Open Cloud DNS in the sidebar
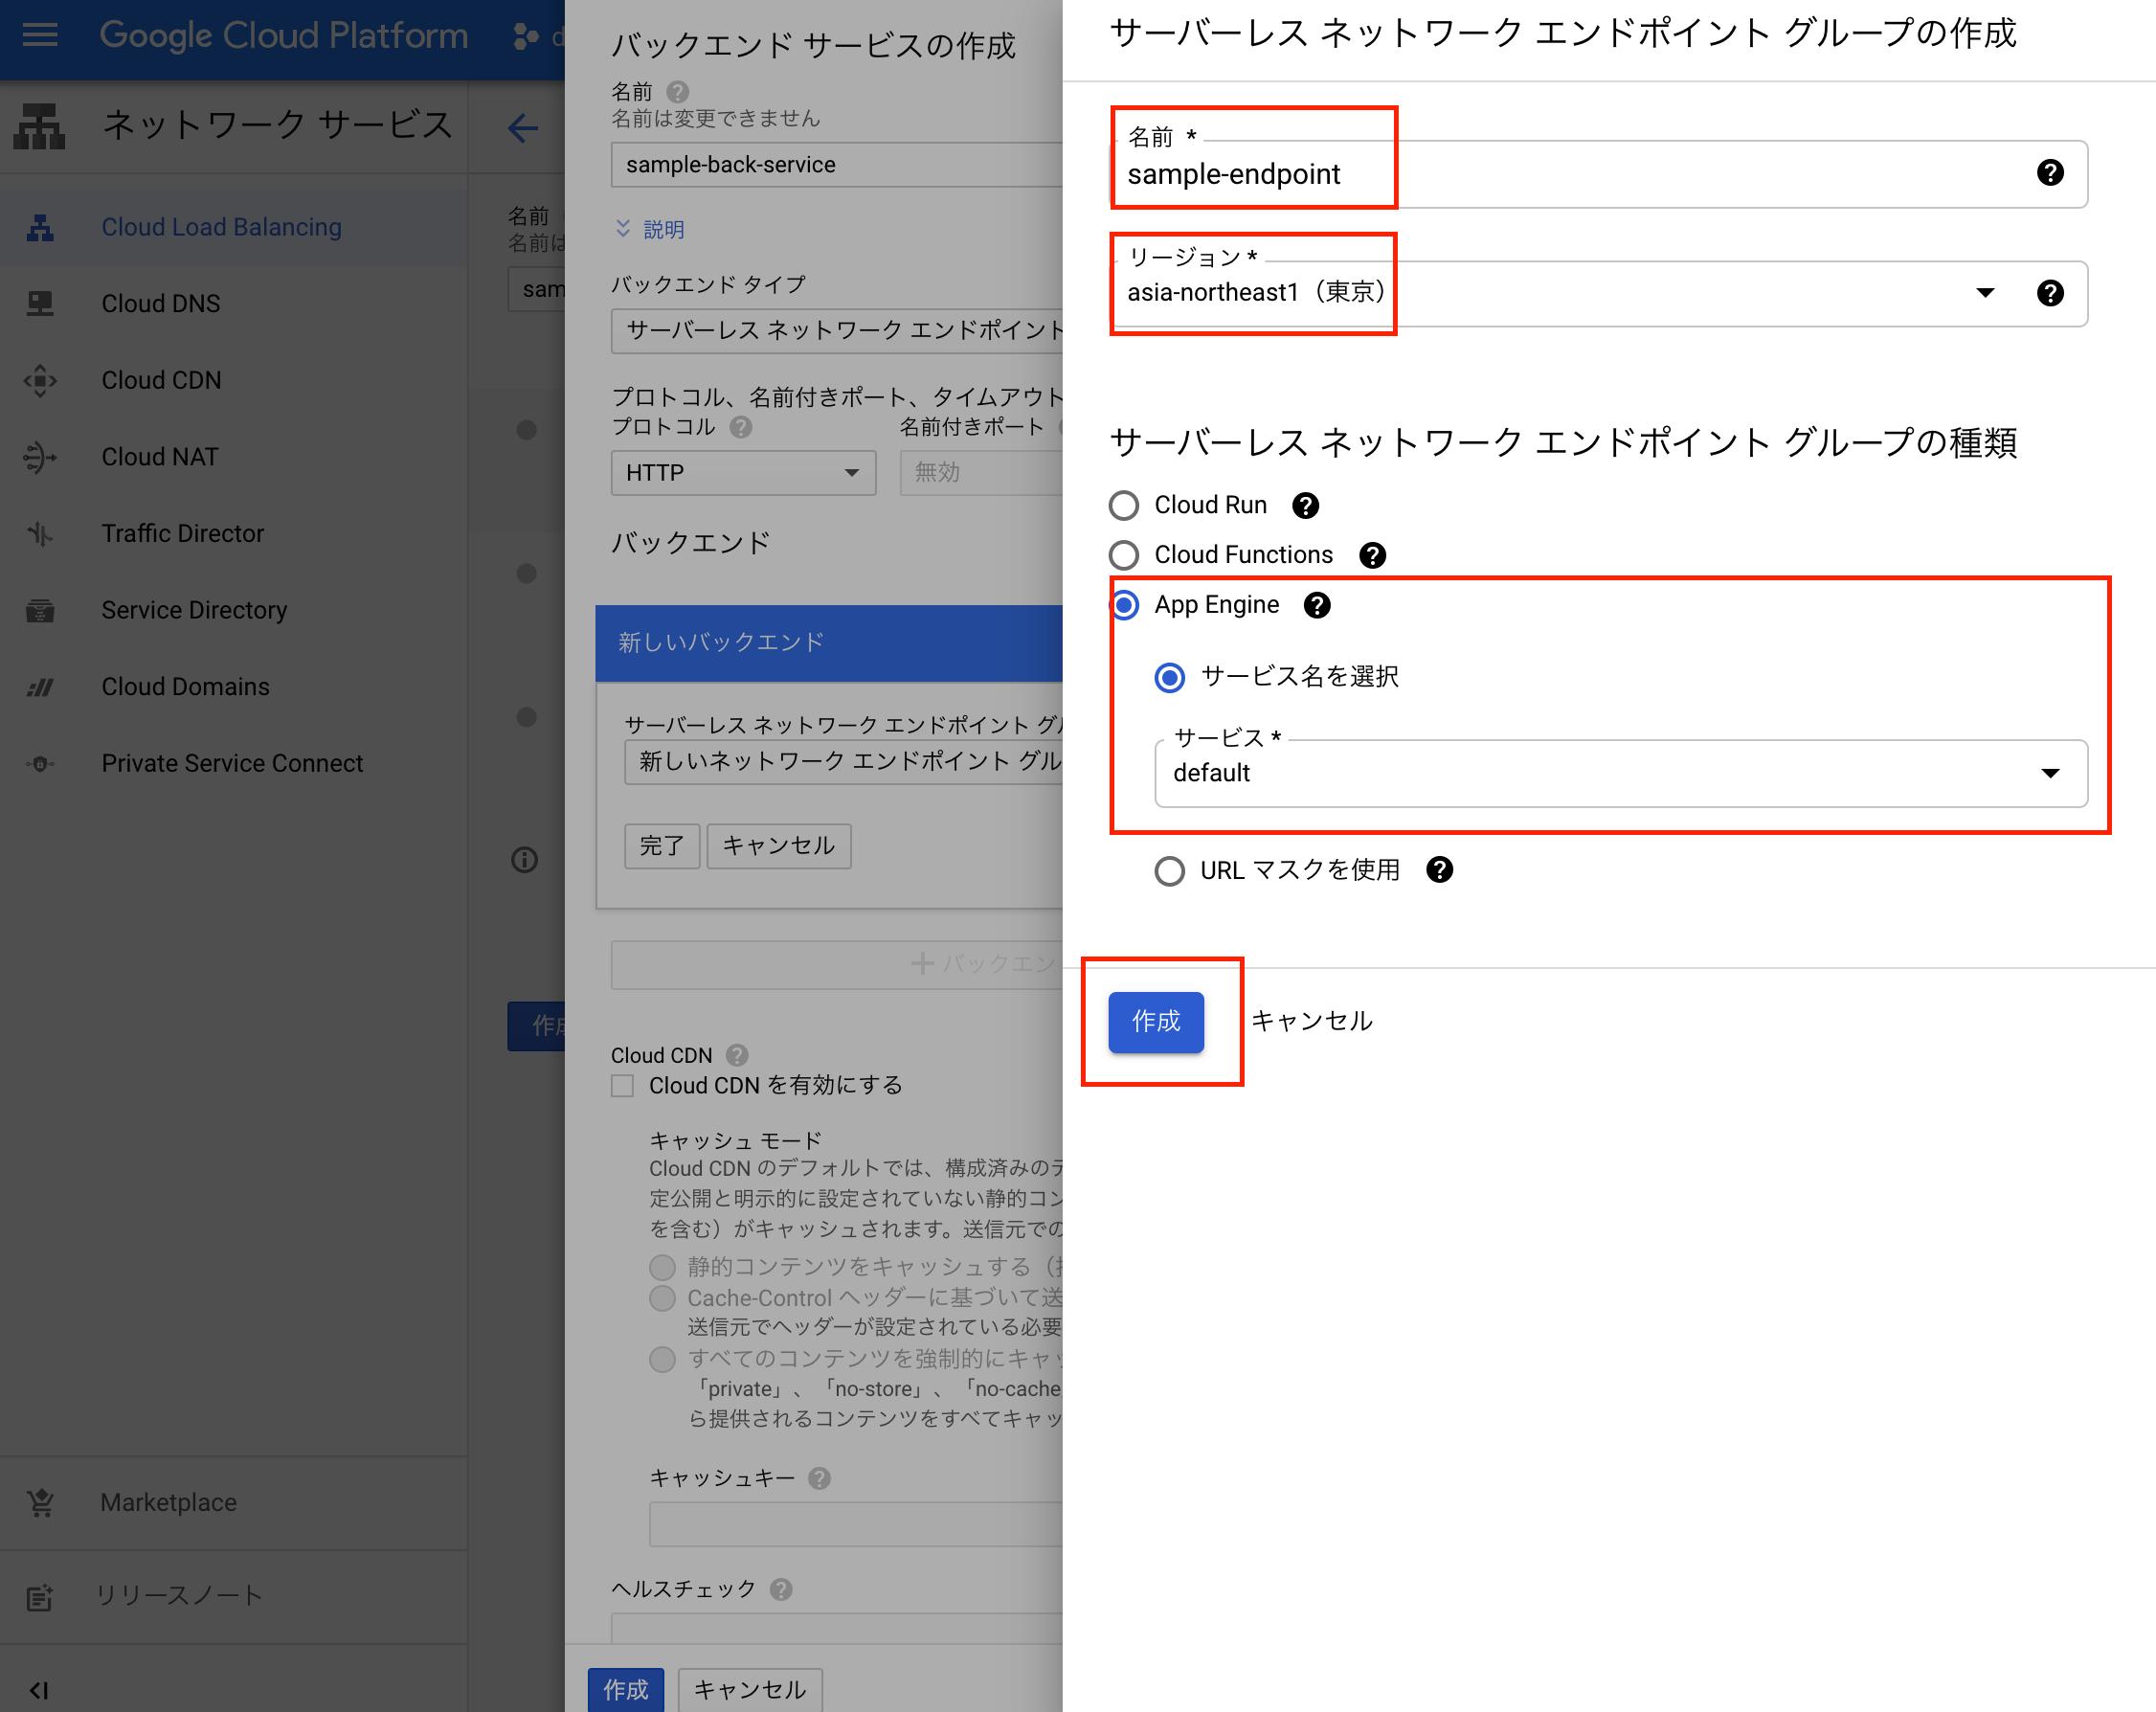Viewport: 2156px width, 1712px height. click(x=160, y=304)
